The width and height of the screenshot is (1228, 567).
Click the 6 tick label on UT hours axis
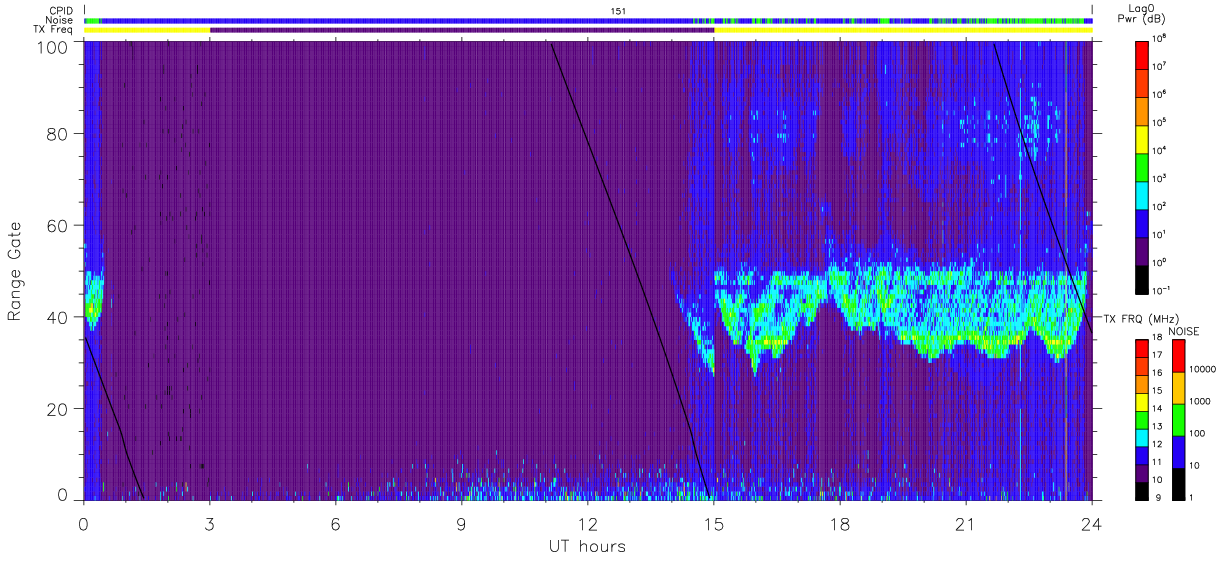click(x=336, y=525)
